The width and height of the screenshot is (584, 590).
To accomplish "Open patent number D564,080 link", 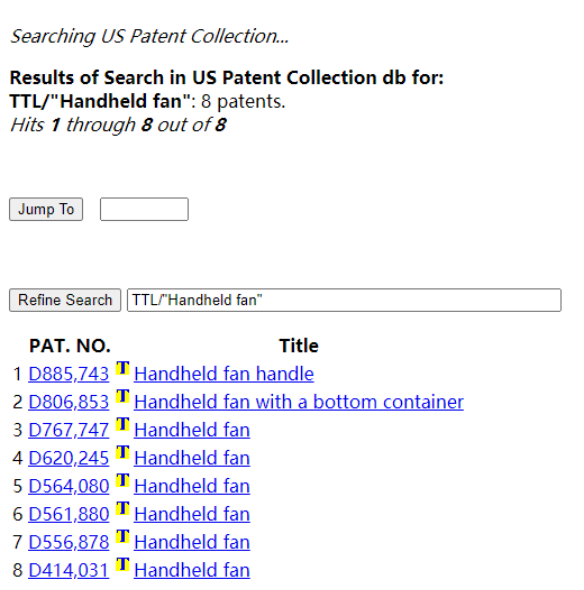I will pyautogui.click(x=69, y=486).
